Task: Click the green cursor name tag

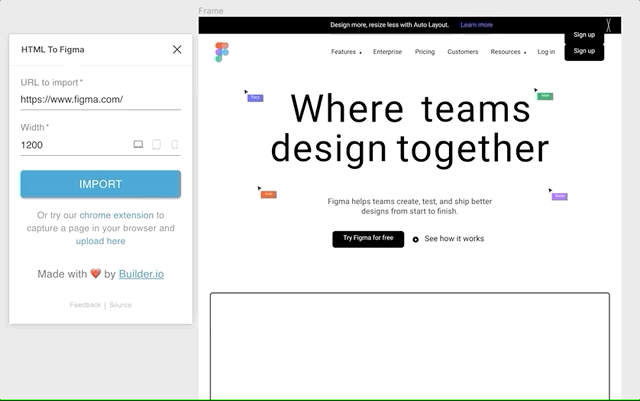Action: click(545, 96)
